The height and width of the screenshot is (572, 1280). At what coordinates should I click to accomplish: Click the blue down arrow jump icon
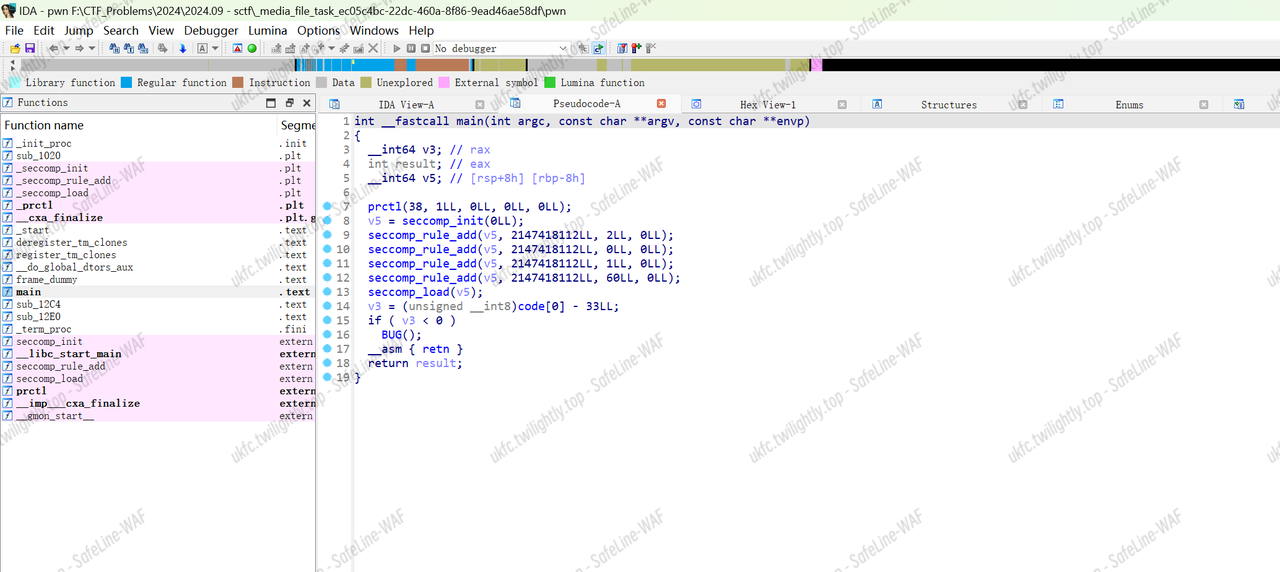(x=183, y=48)
